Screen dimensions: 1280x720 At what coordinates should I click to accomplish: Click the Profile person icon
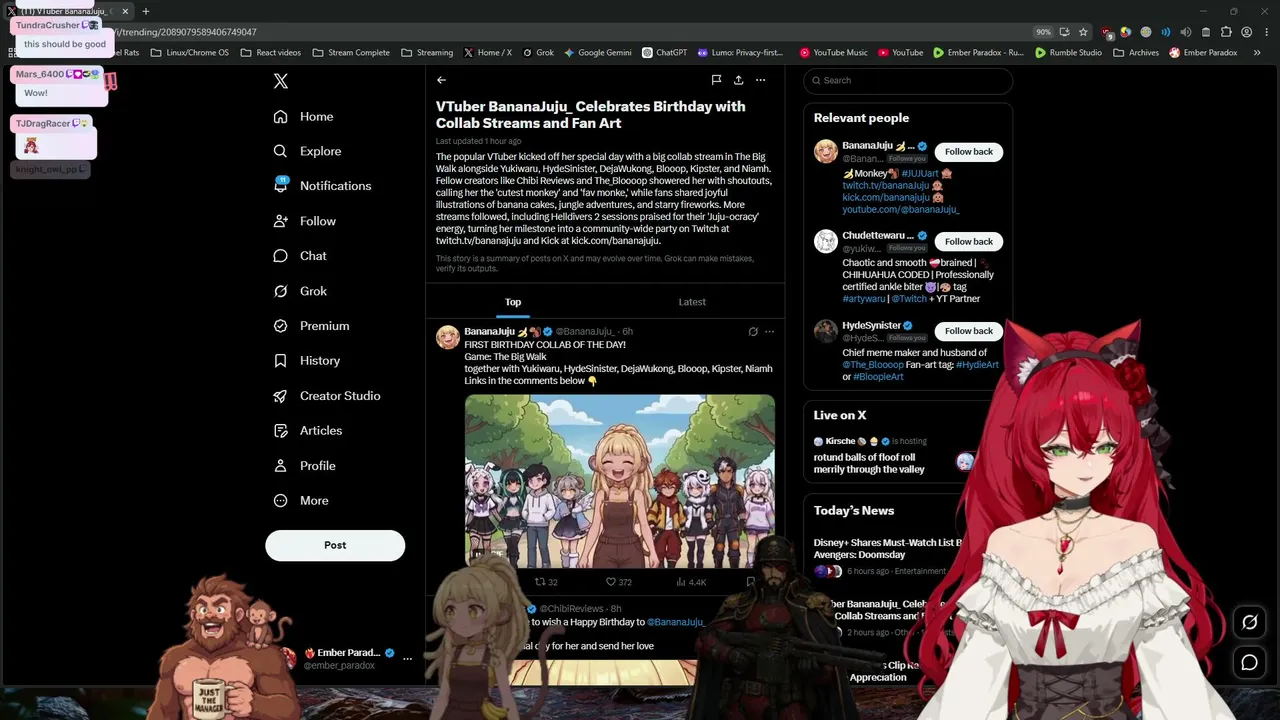[x=281, y=466]
